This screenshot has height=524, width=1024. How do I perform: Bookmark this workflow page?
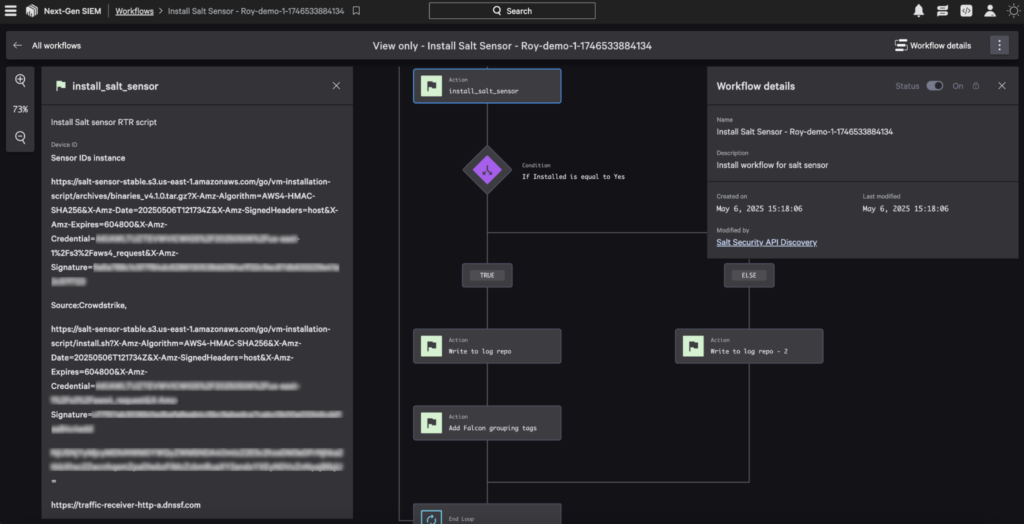(x=357, y=11)
